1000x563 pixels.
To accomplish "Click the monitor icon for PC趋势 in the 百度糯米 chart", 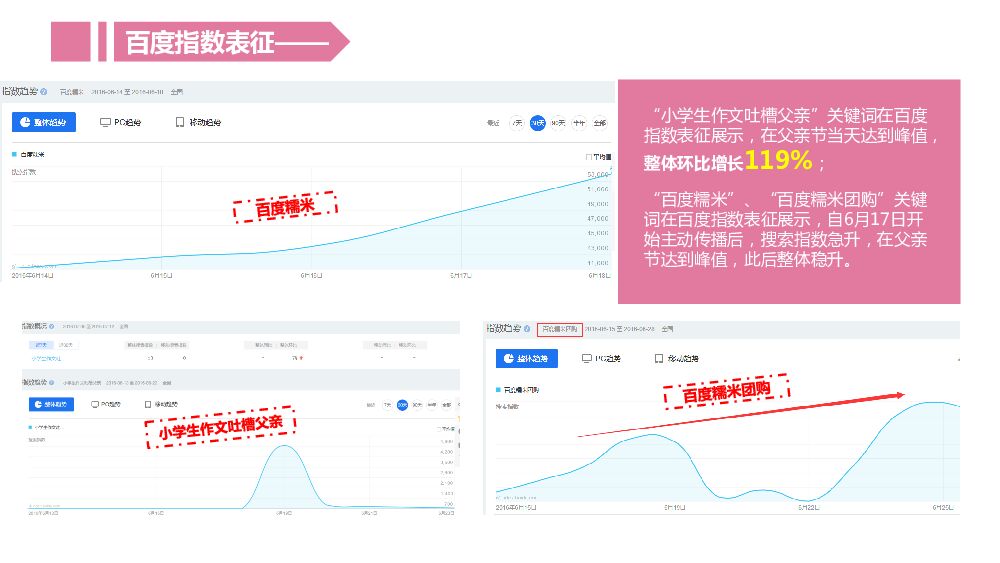I will tap(105, 122).
